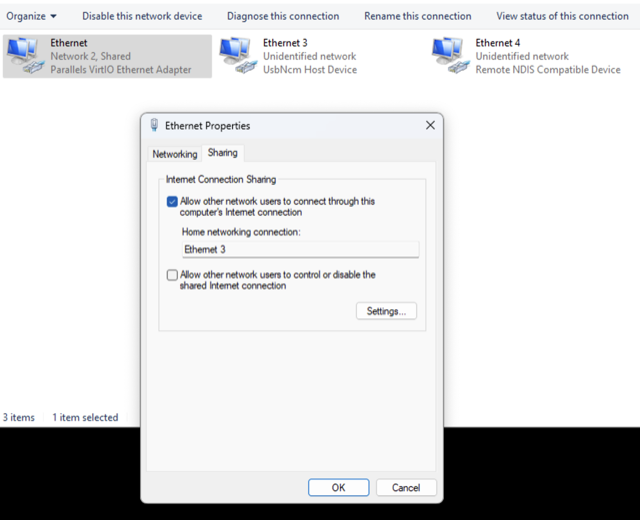Switch to the Networking tab

(174, 154)
